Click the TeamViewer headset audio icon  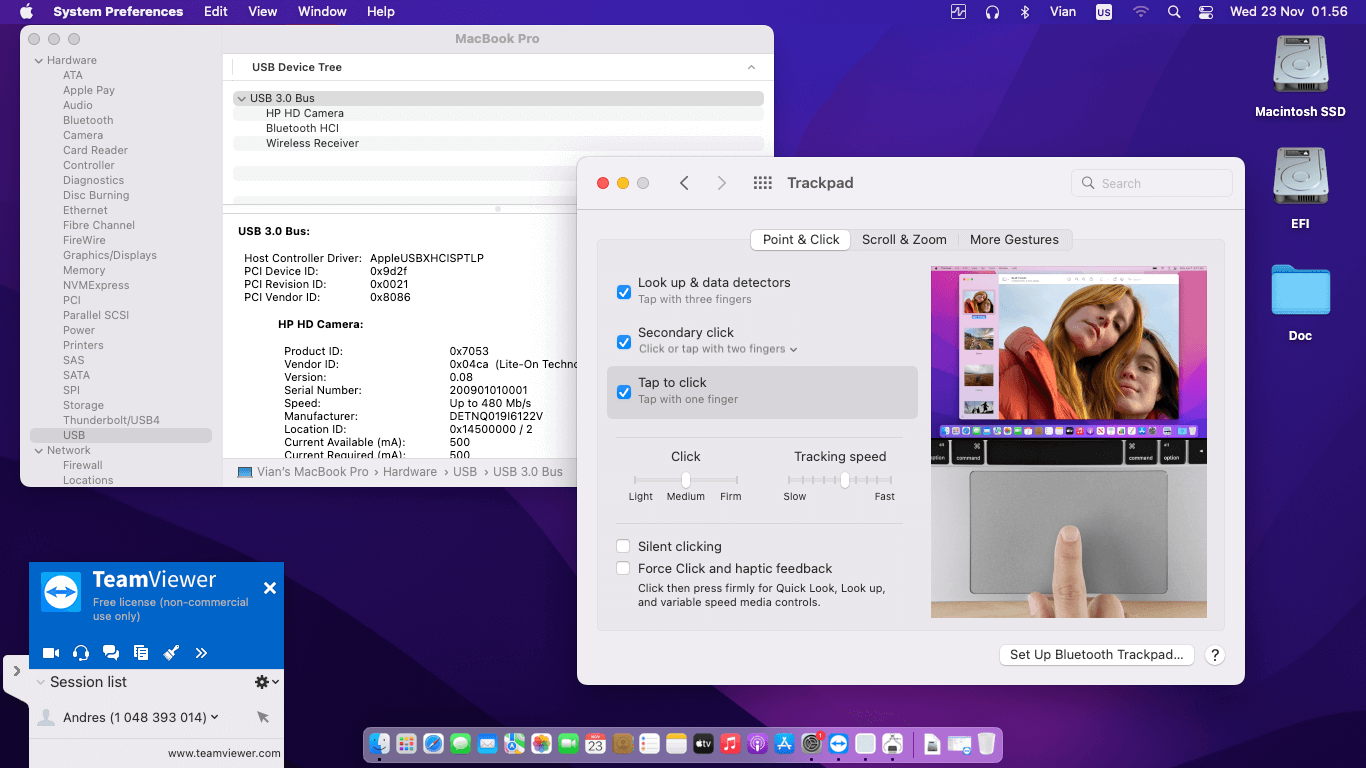pos(81,653)
